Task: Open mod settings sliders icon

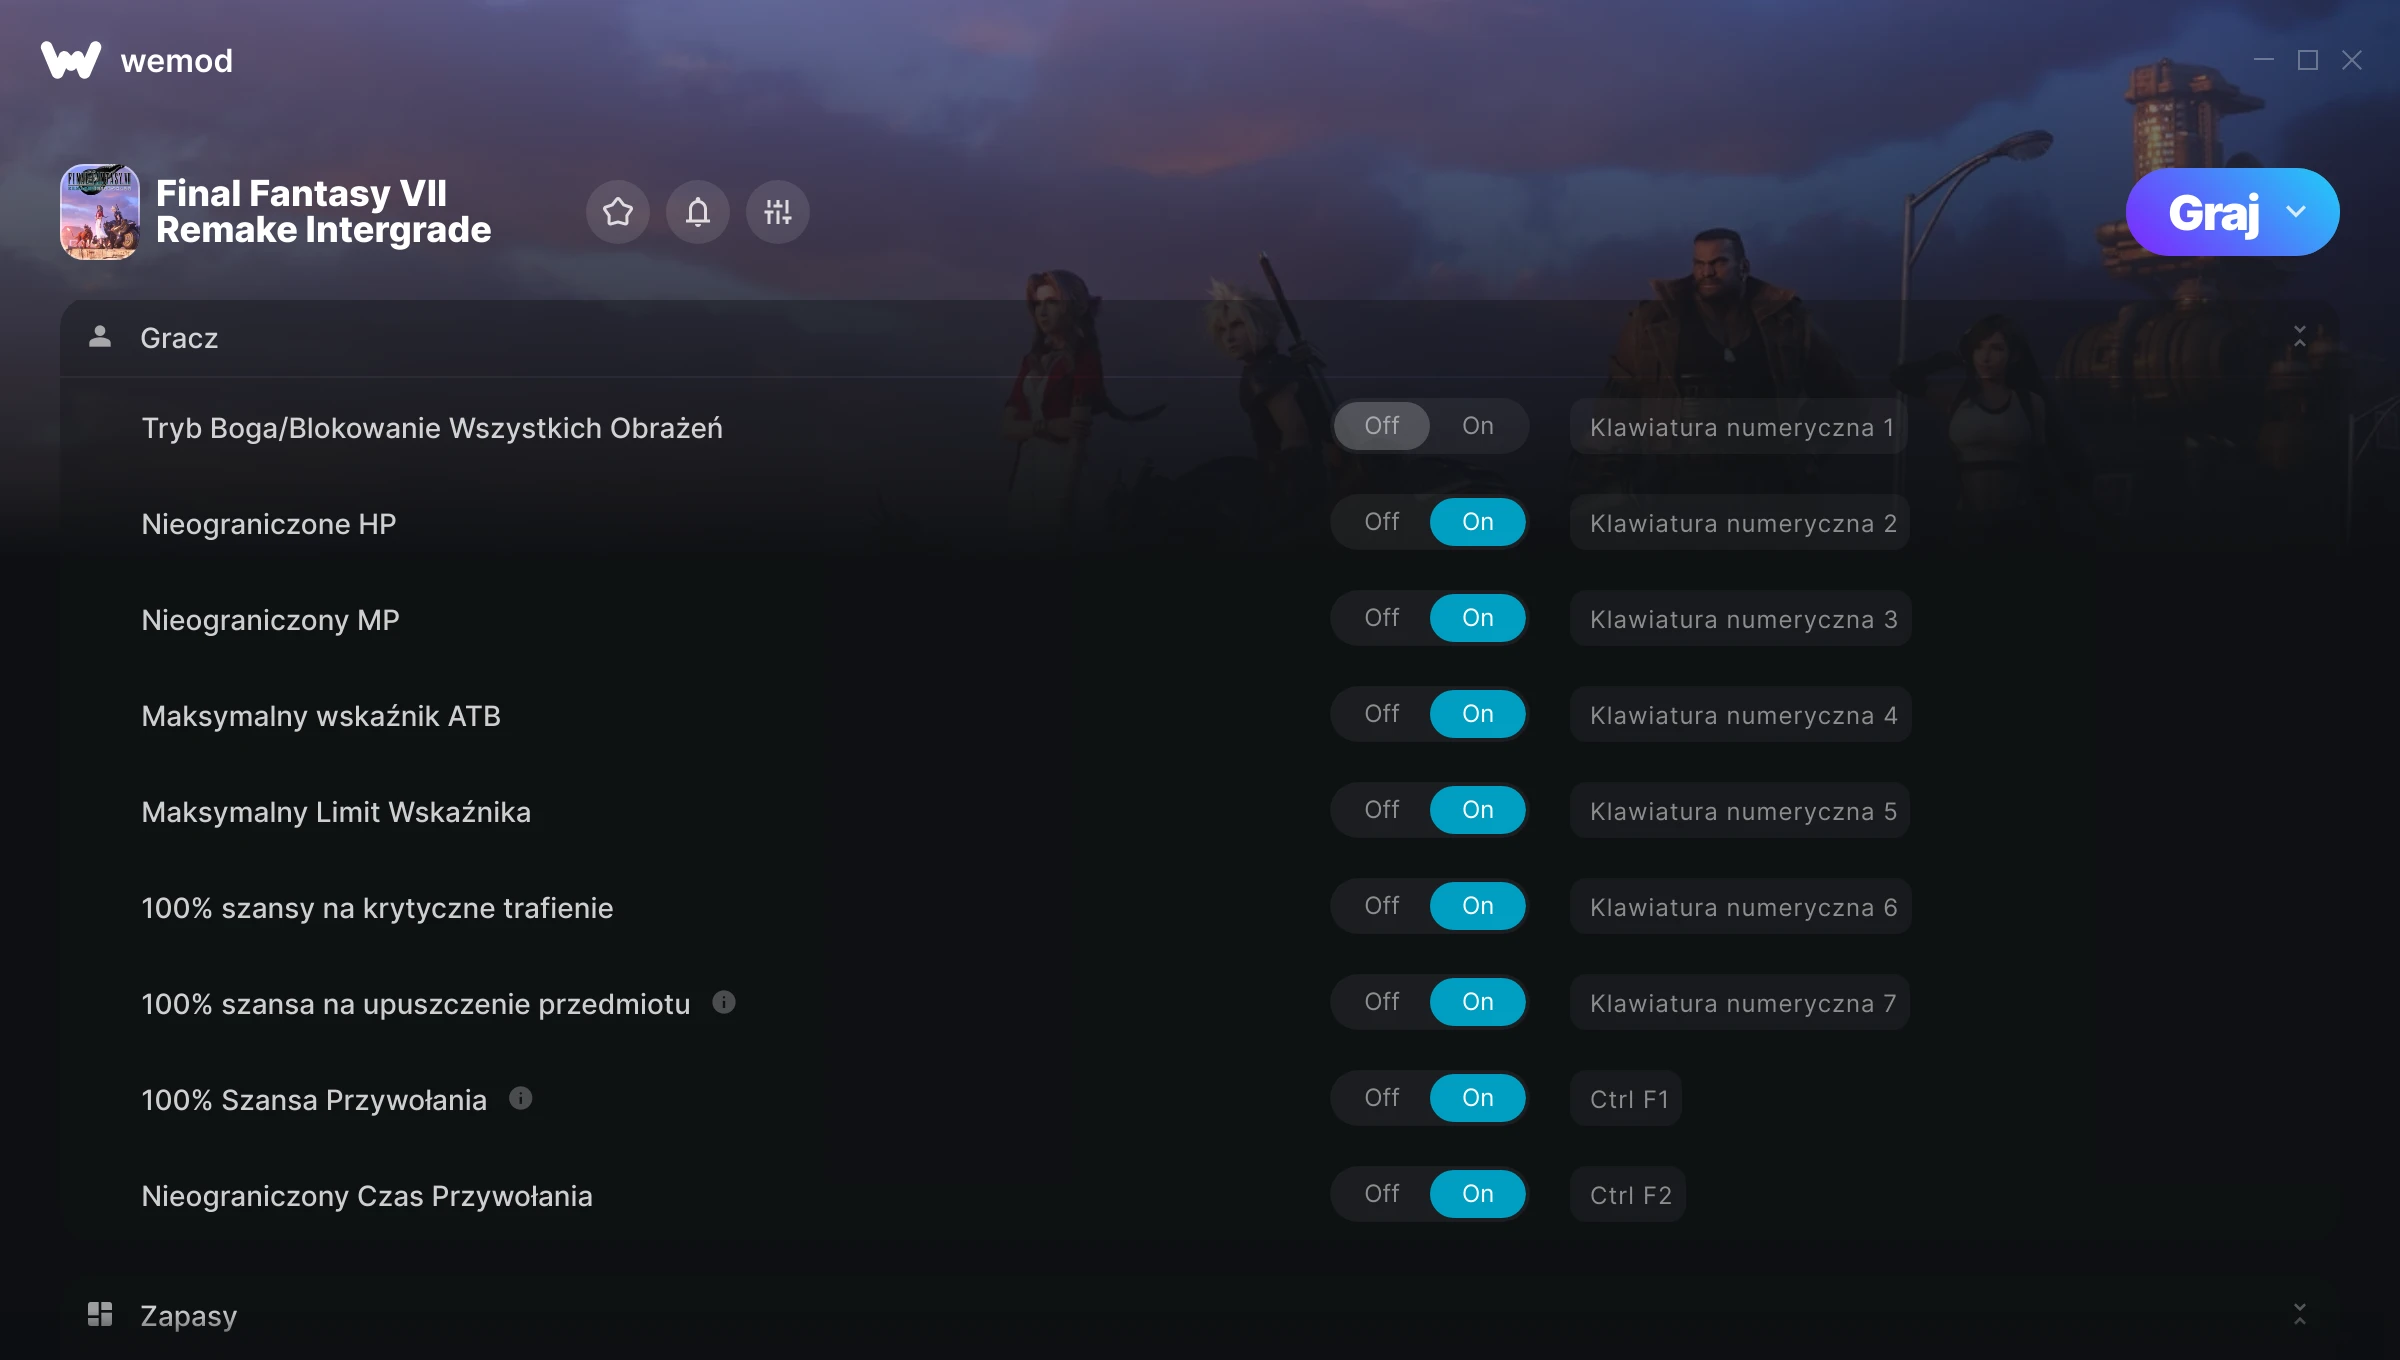Action: pos(777,212)
